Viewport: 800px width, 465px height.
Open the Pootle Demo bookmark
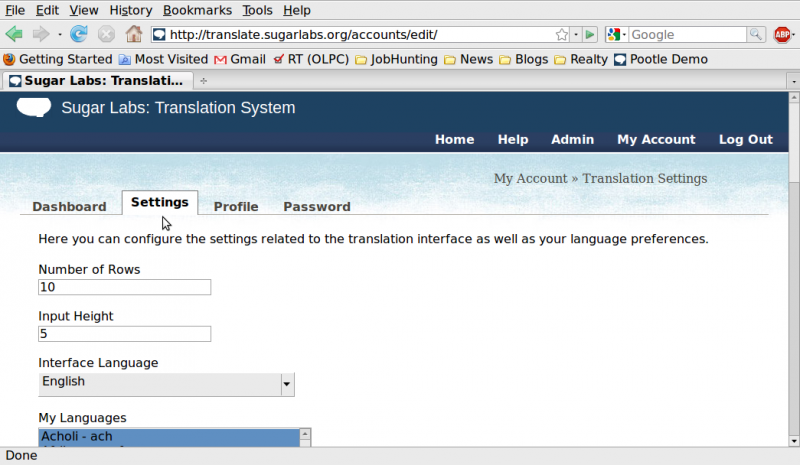[x=661, y=59]
